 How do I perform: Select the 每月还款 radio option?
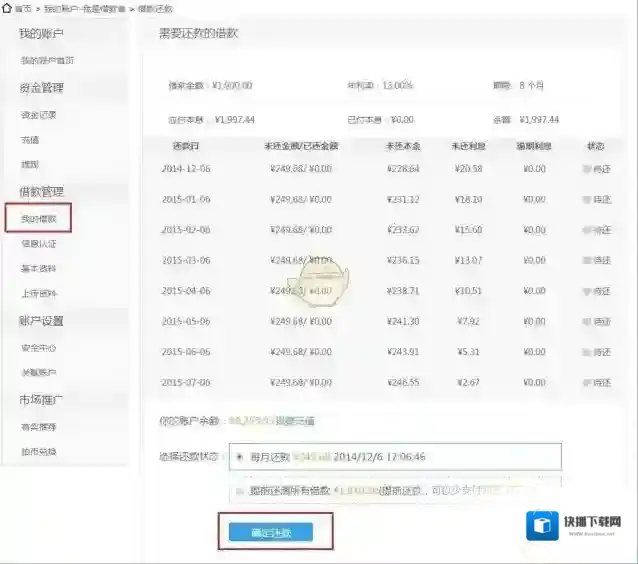[x=240, y=457]
